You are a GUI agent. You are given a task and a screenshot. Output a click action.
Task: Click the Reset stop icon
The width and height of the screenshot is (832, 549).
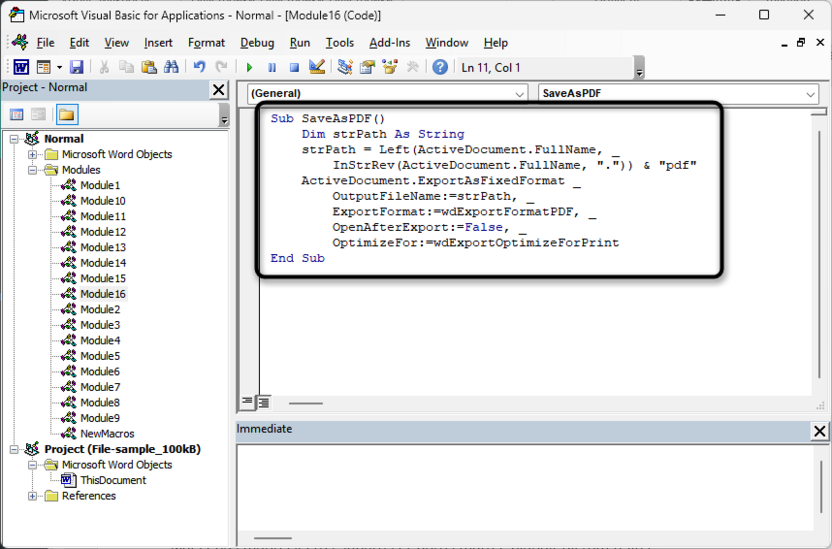click(x=294, y=67)
